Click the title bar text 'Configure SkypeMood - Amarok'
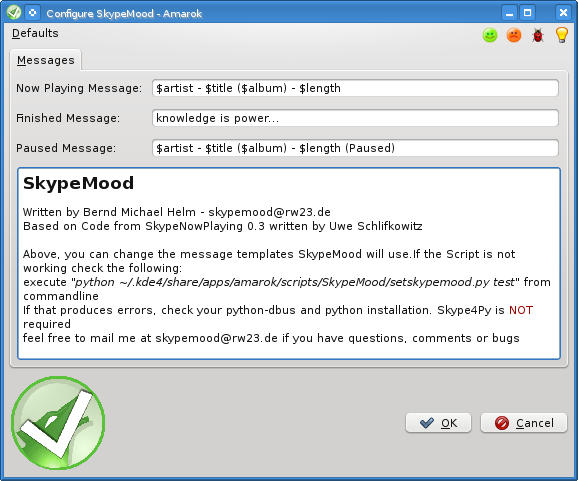This screenshot has width=578, height=481. tap(124, 14)
